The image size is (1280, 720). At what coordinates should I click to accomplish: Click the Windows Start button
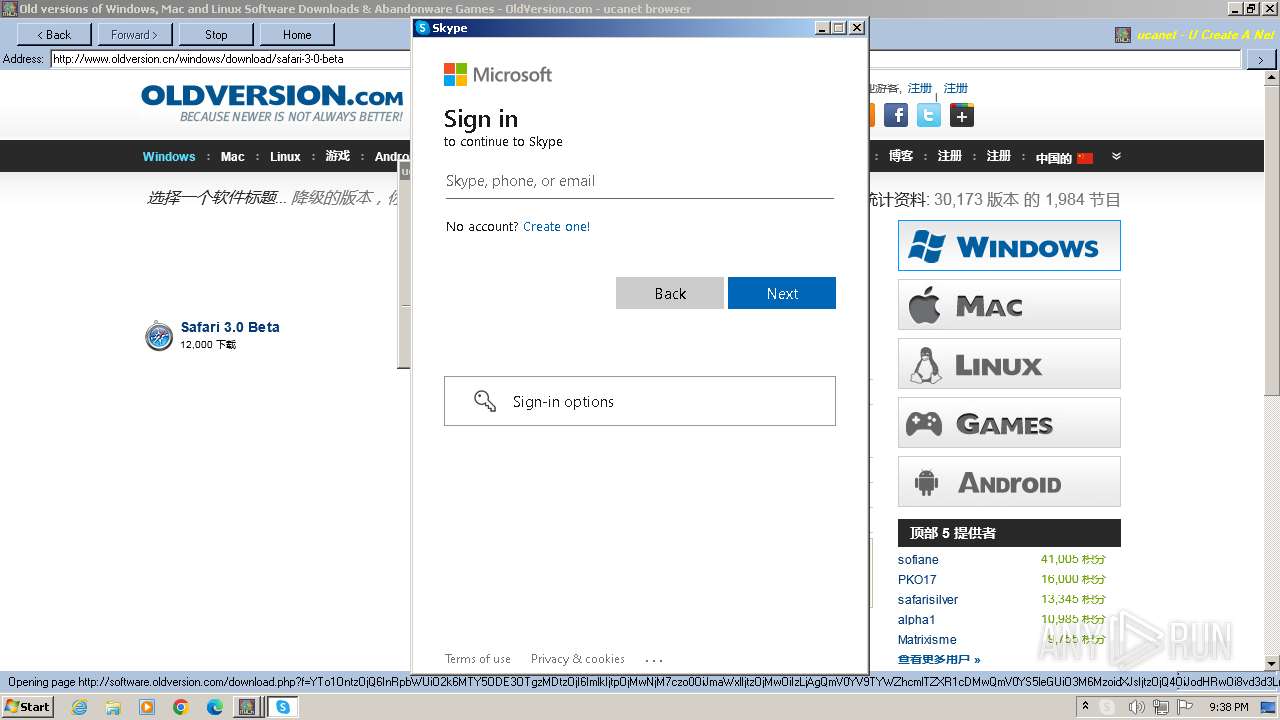pos(27,707)
